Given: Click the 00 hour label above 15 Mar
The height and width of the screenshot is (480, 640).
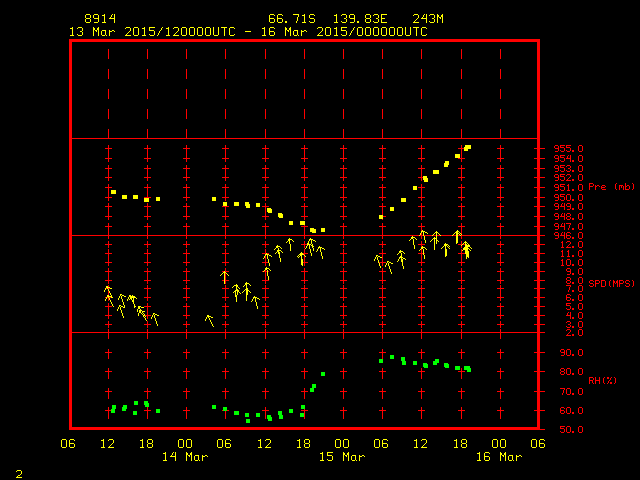Looking at the screenshot, I should click(x=342, y=444).
